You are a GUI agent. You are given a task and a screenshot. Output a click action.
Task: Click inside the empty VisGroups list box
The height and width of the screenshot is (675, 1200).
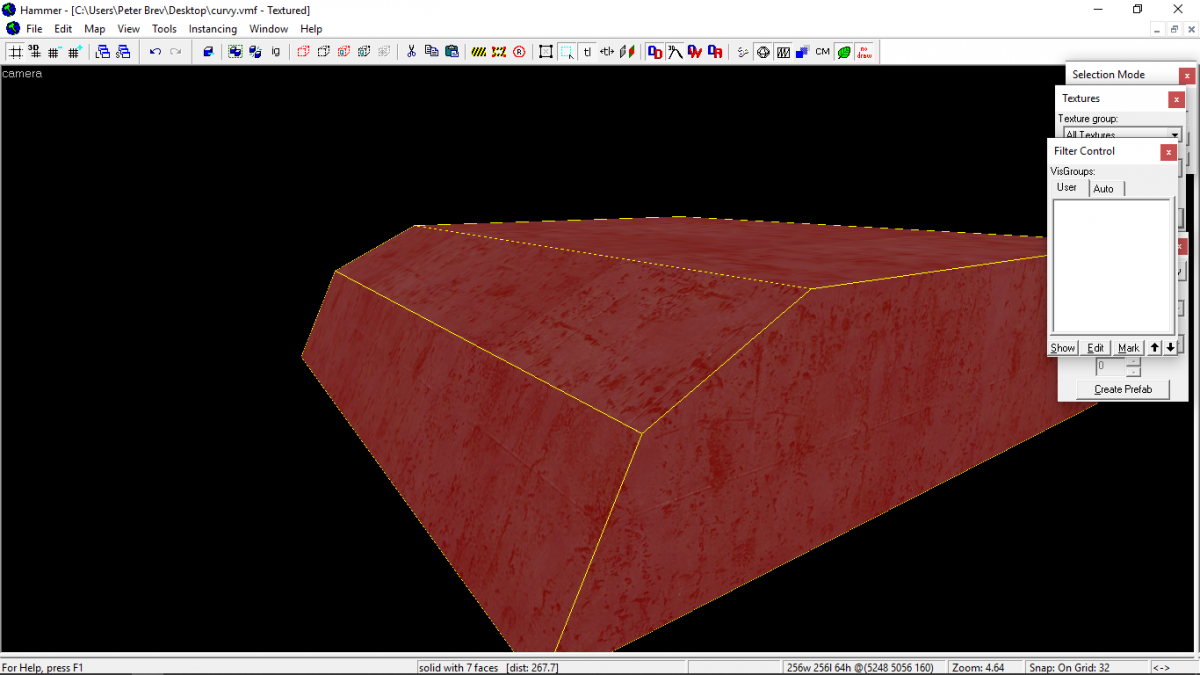pos(1112,265)
